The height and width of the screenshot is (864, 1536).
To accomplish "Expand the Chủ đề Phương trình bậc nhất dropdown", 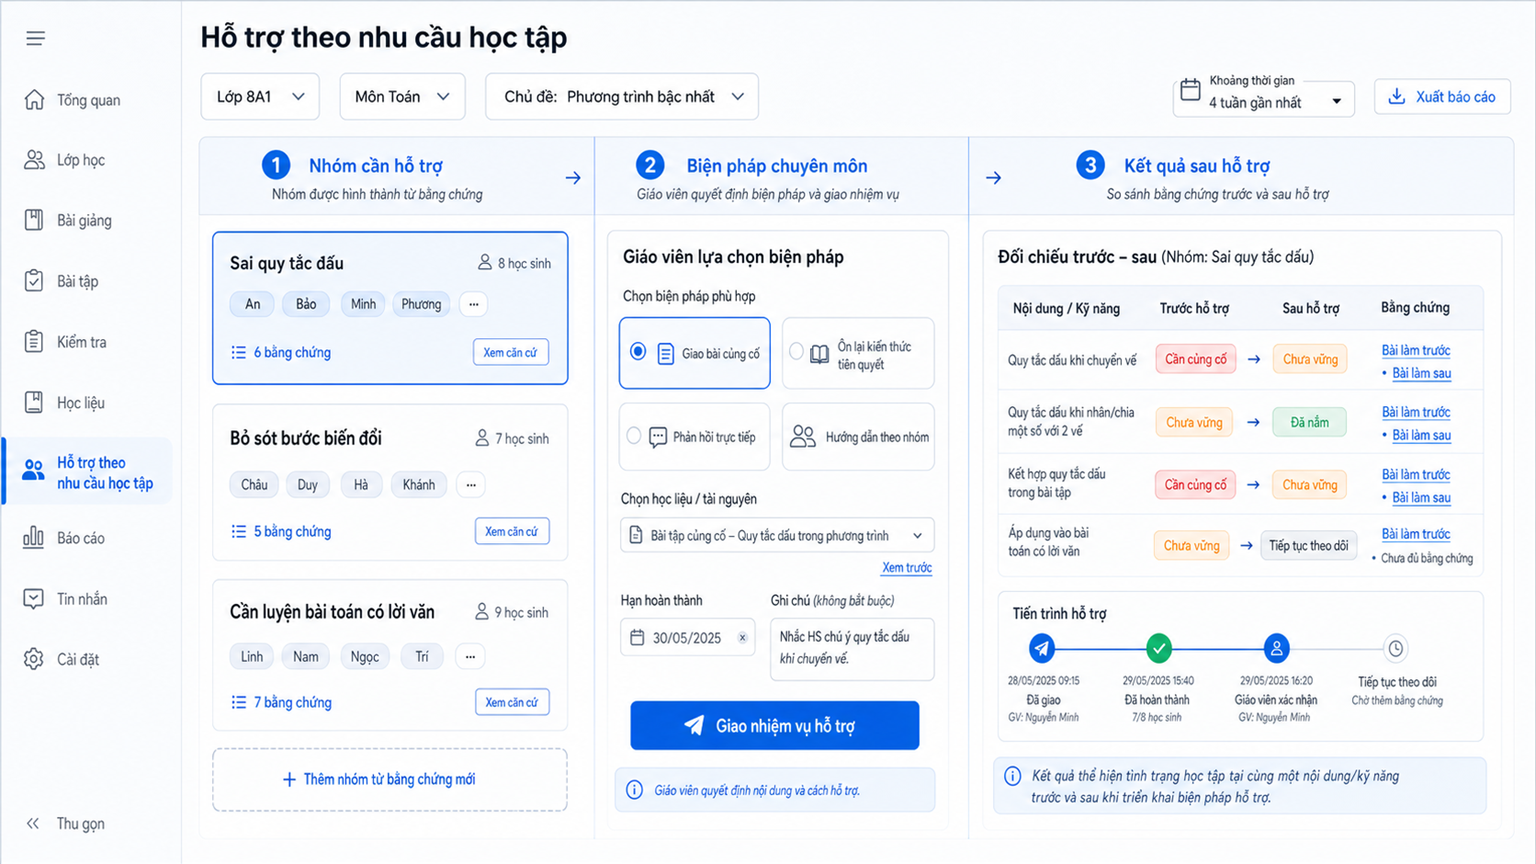I will [622, 96].
